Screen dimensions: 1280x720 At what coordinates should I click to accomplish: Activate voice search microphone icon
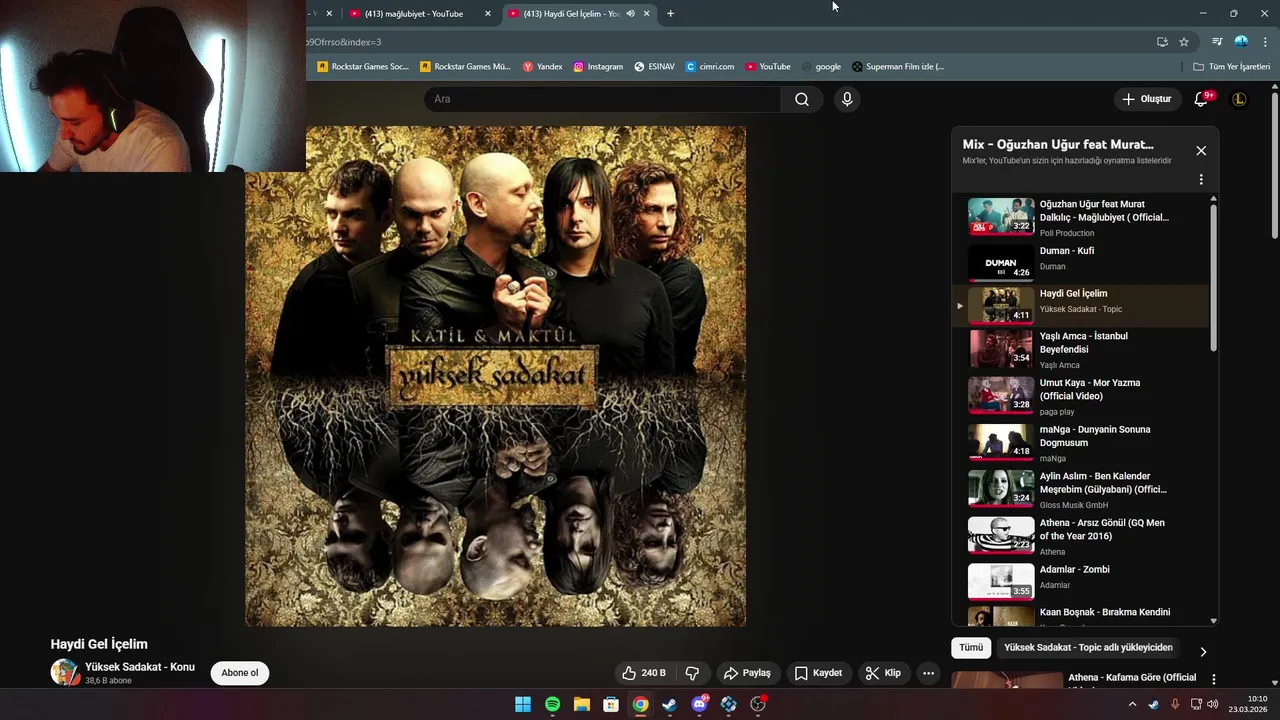tap(847, 99)
